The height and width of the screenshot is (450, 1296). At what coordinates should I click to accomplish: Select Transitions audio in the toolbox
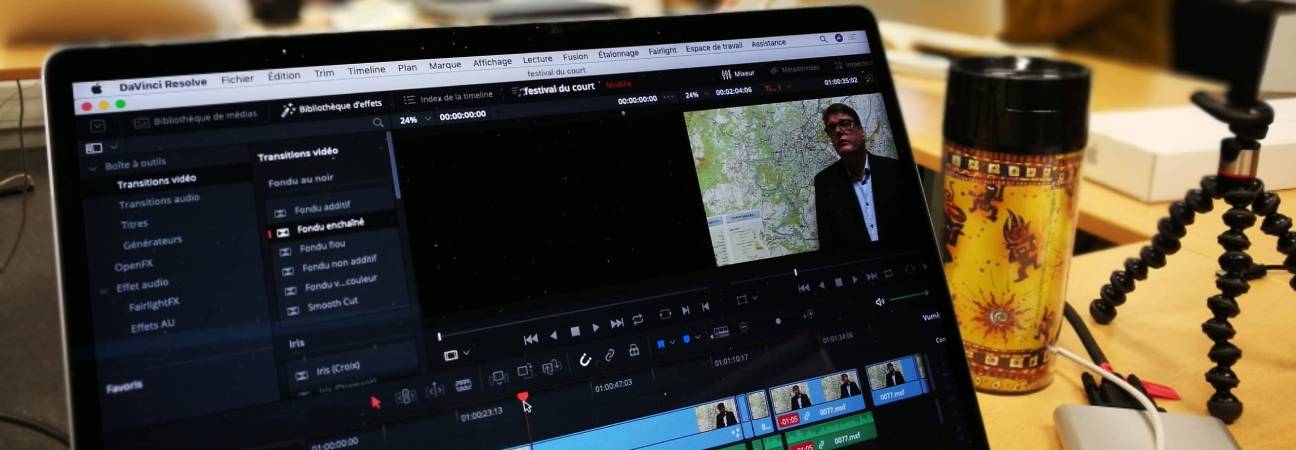(x=158, y=202)
